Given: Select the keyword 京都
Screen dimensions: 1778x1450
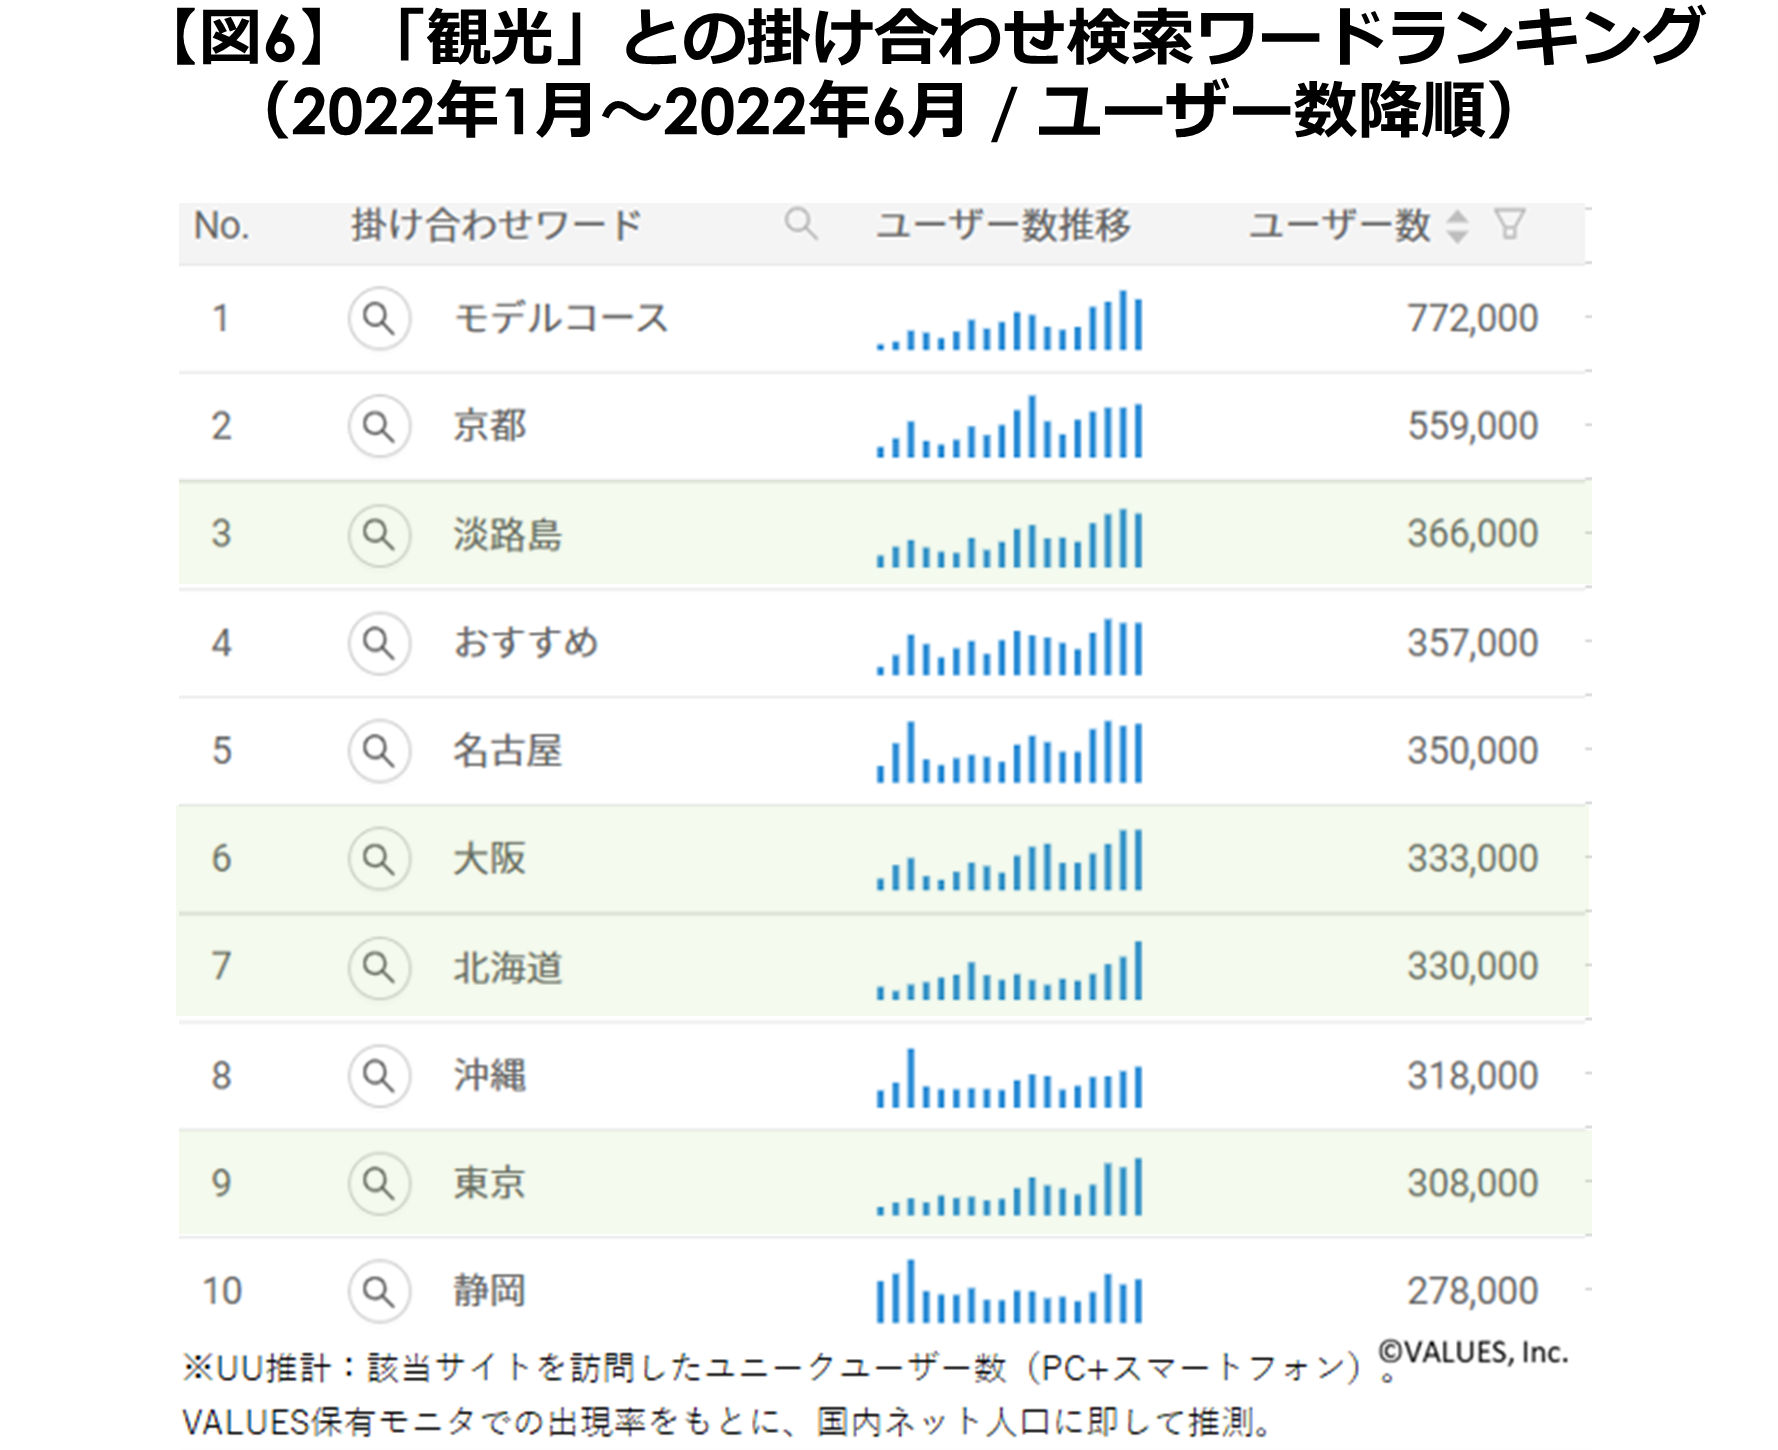Looking at the screenshot, I should point(489,427).
